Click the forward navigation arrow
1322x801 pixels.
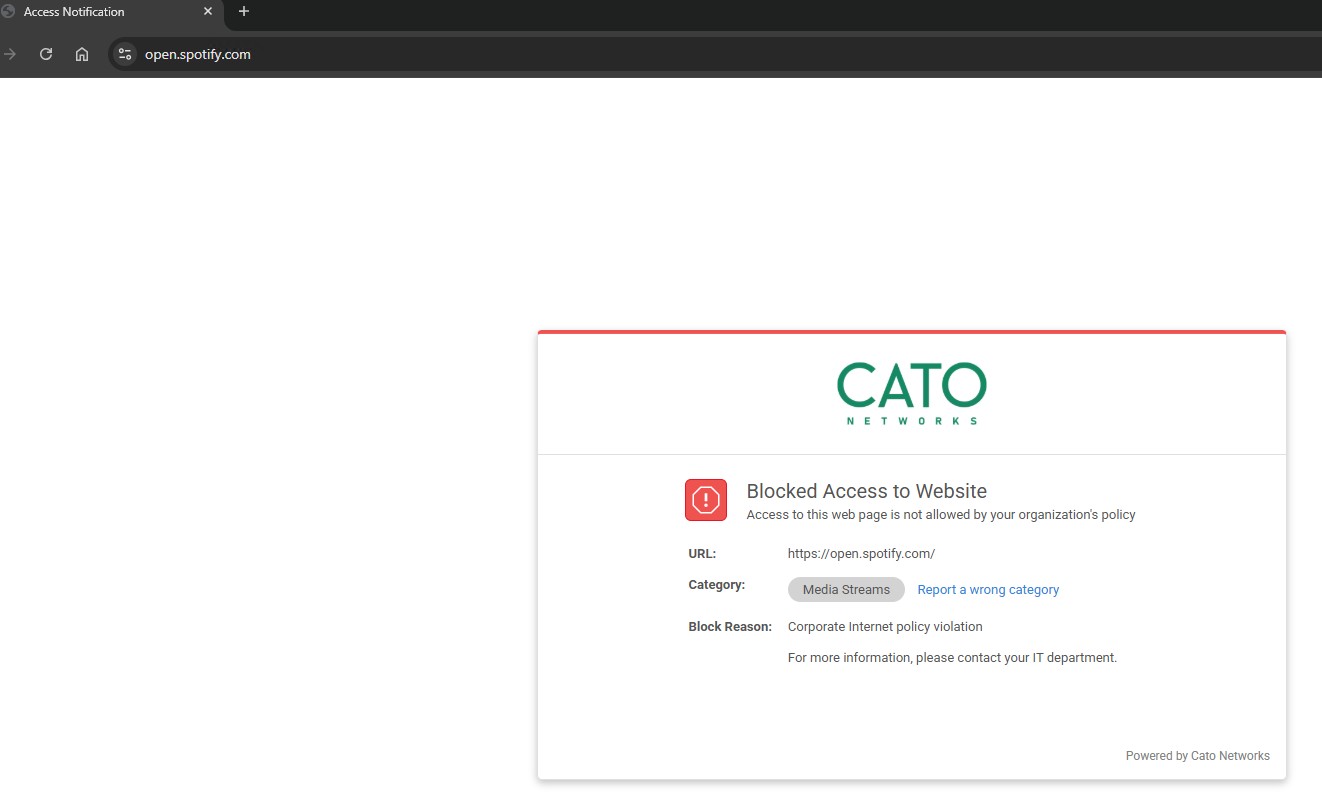pyautogui.click(x=11, y=54)
